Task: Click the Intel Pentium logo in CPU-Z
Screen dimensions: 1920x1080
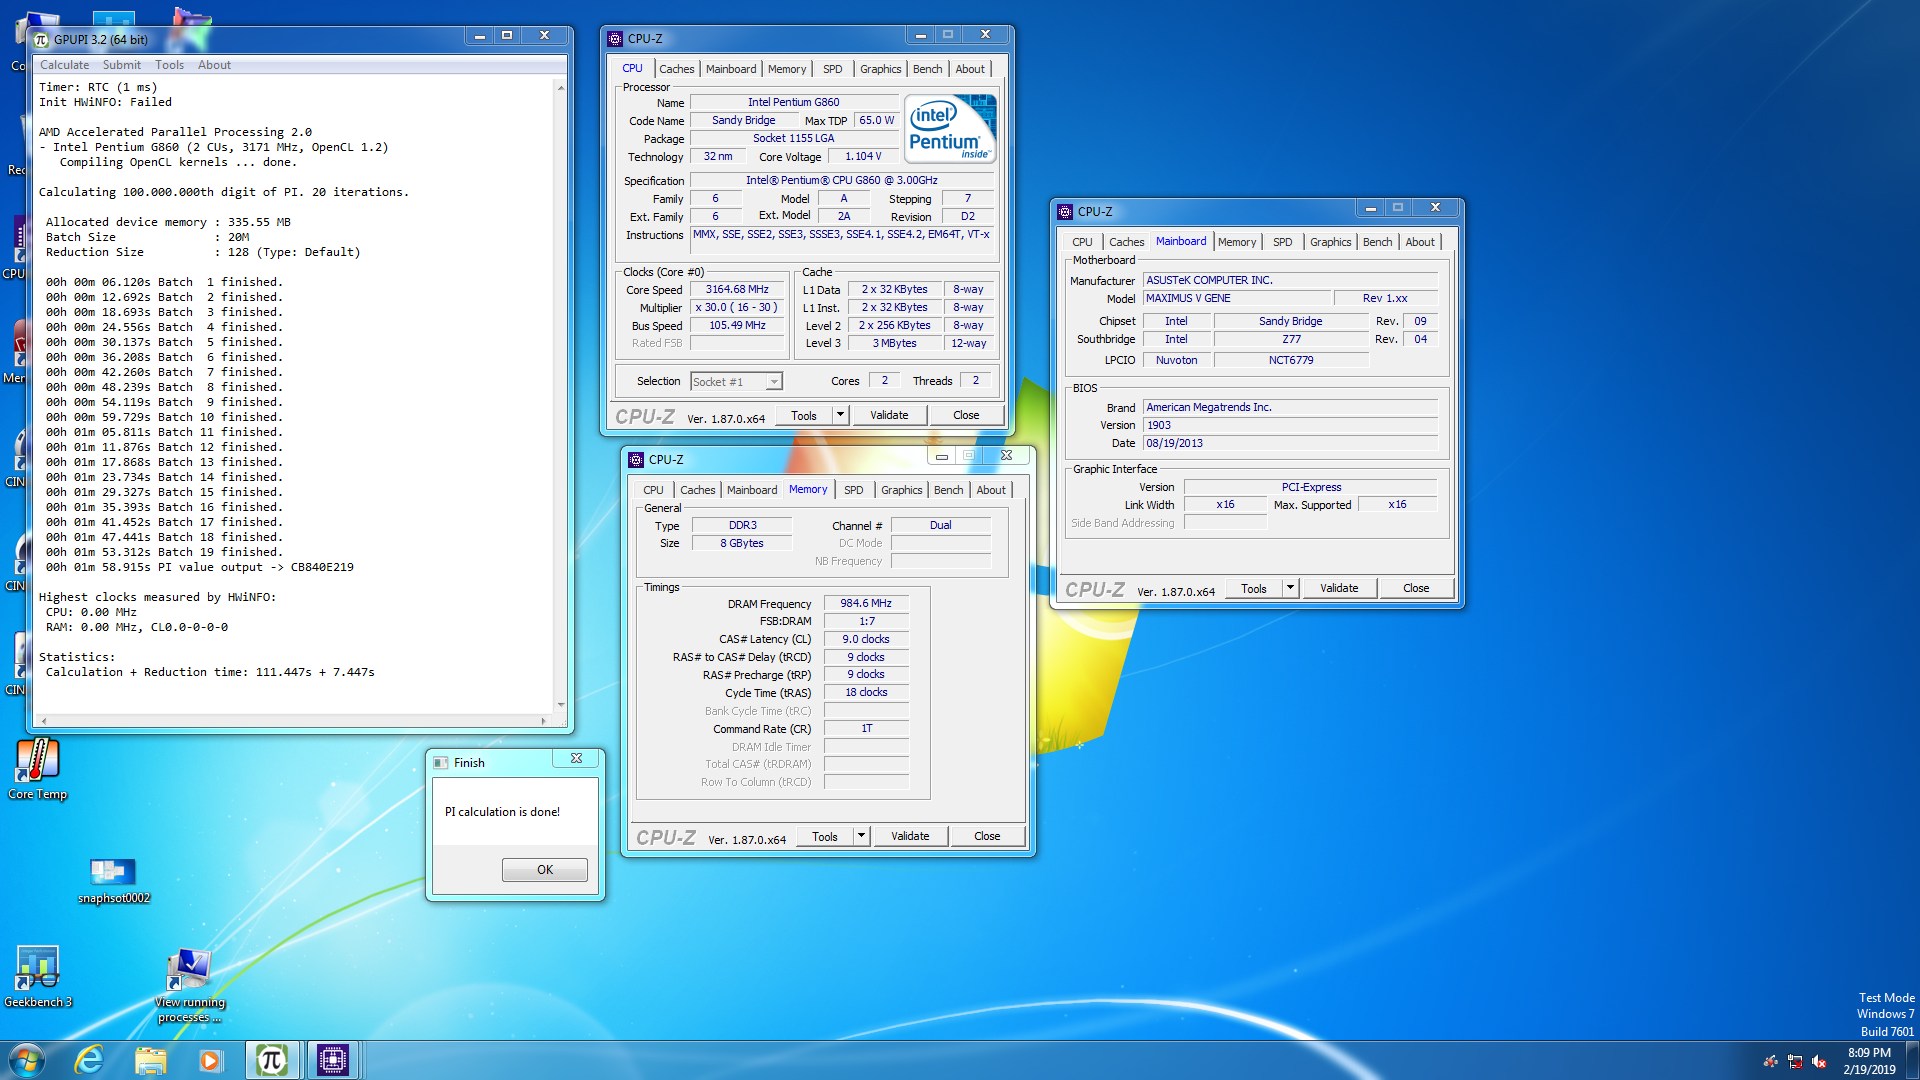Action: [950, 128]
